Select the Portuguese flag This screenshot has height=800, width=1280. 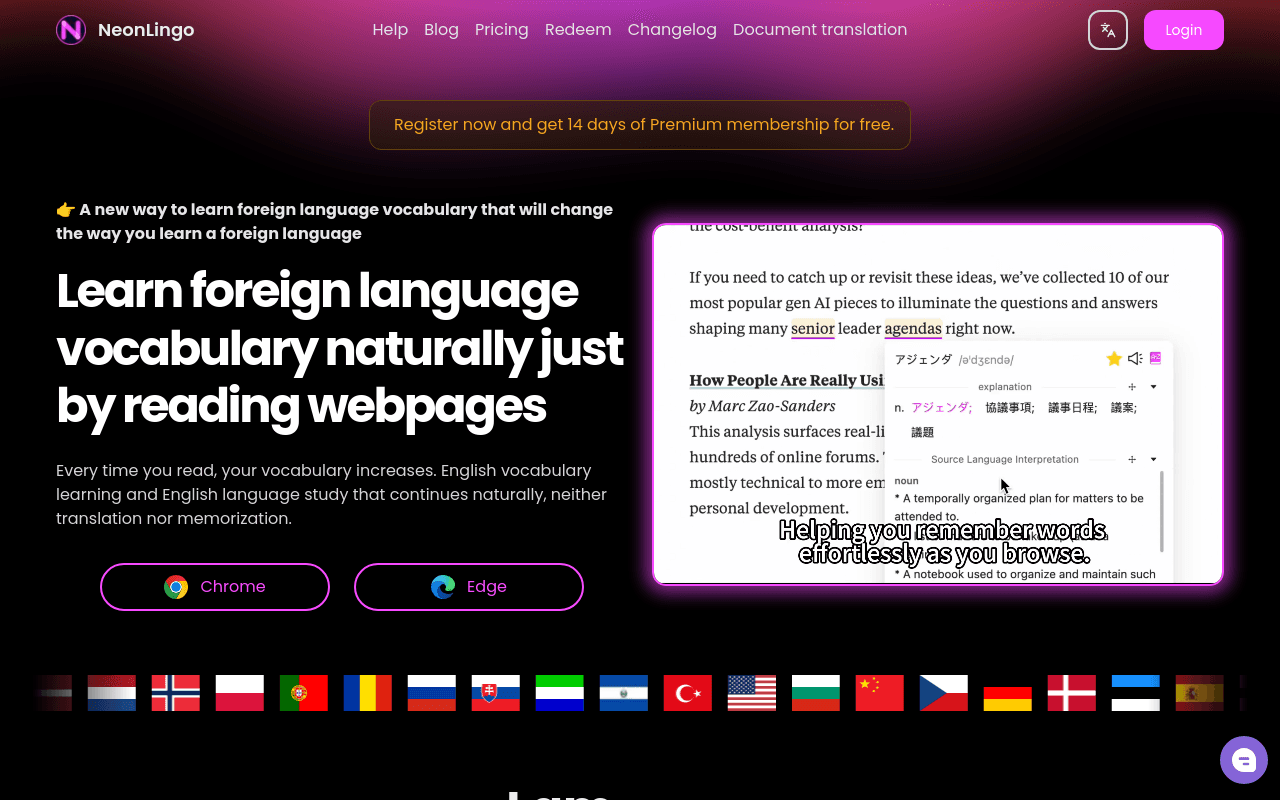[x=304, y=693]
